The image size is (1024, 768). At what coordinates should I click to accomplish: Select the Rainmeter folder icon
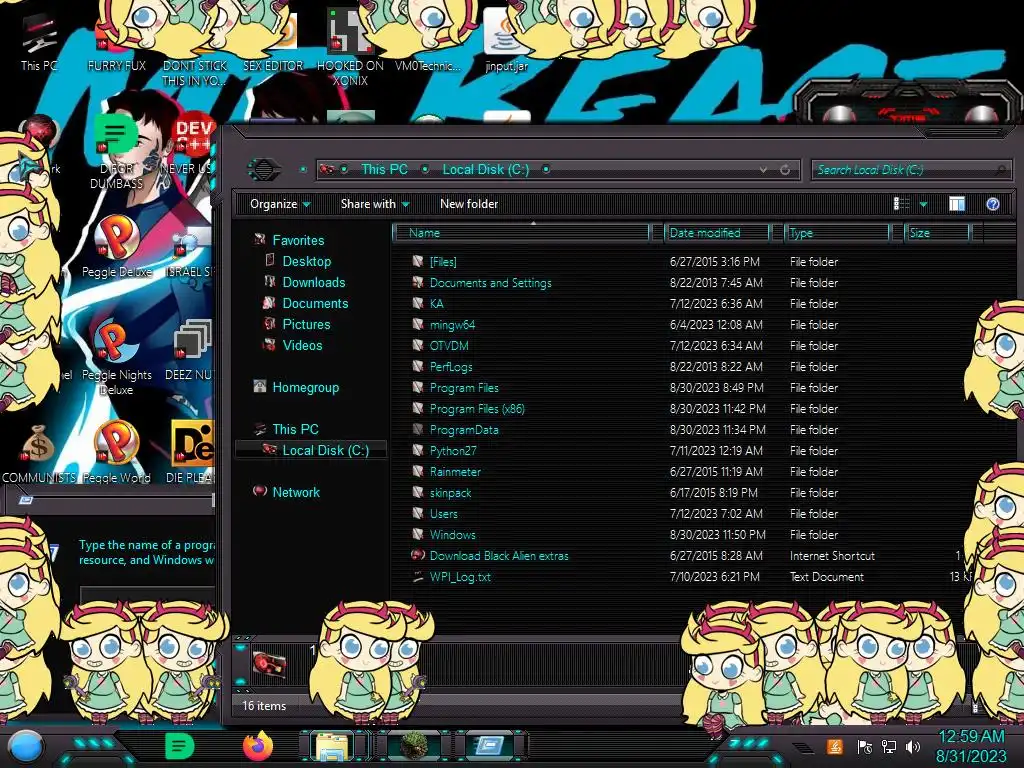point(418,471)
